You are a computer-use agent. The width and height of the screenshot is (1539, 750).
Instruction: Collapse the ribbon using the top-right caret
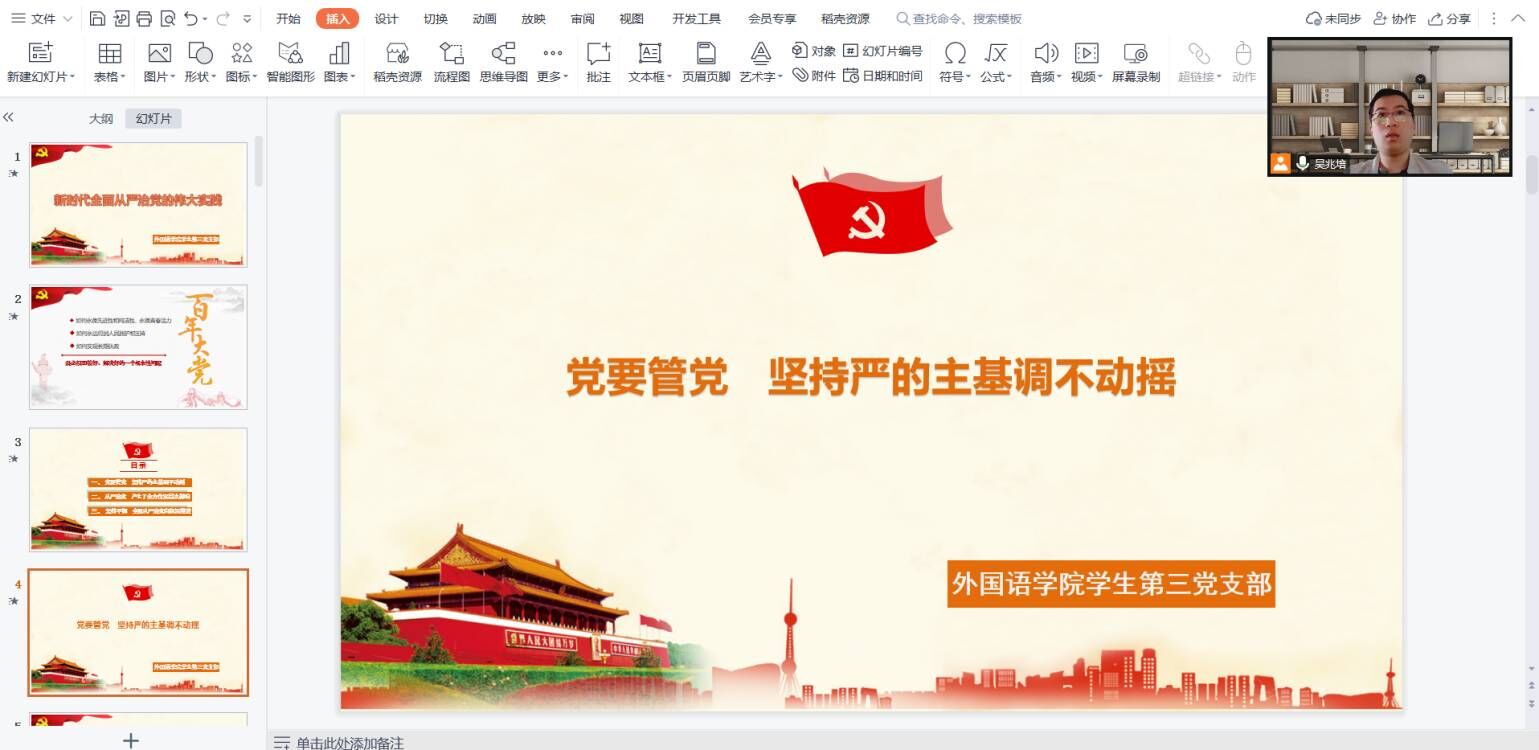1518,18
